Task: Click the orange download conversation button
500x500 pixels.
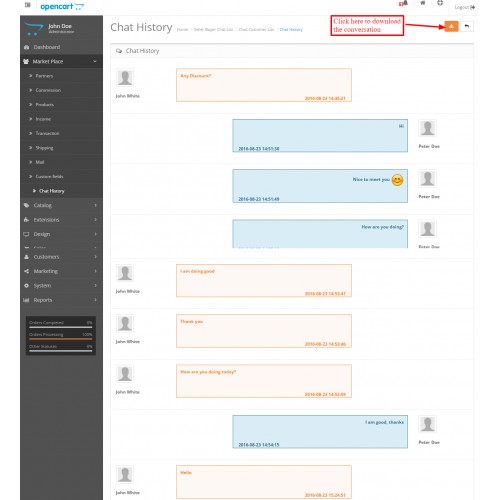Action: (451, 26)
